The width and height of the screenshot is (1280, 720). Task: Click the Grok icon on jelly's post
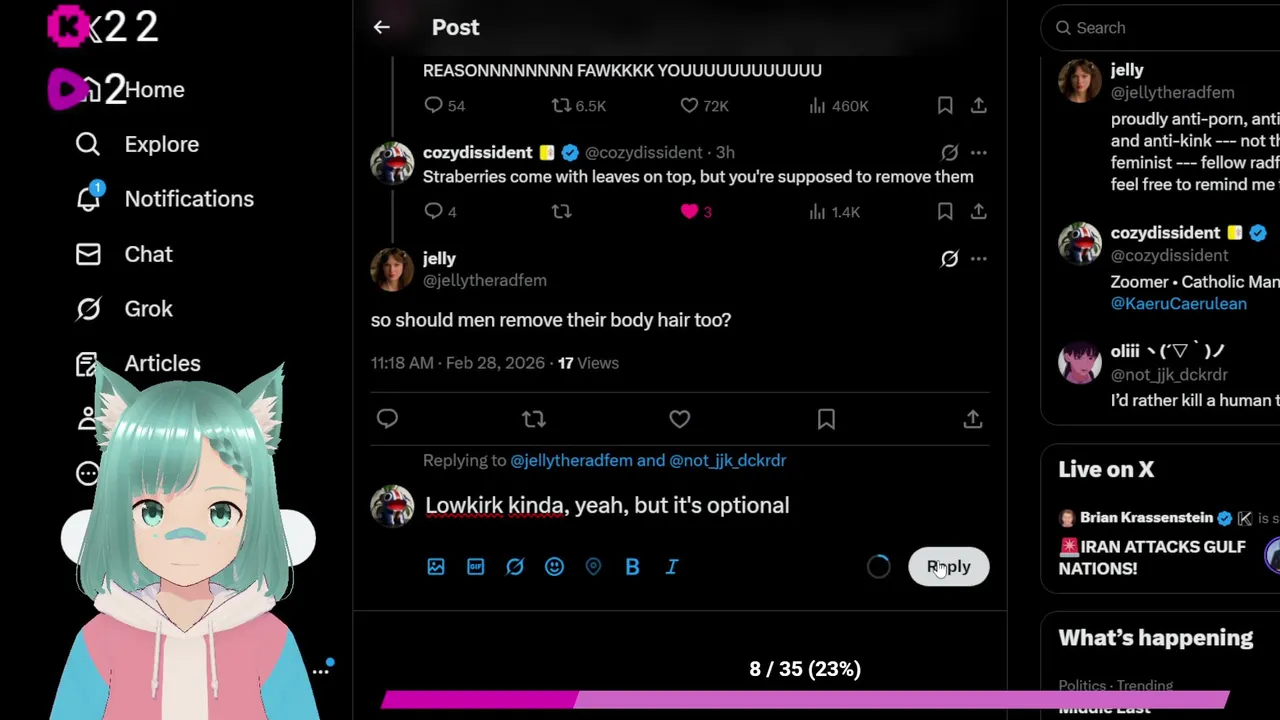point(949,259)
